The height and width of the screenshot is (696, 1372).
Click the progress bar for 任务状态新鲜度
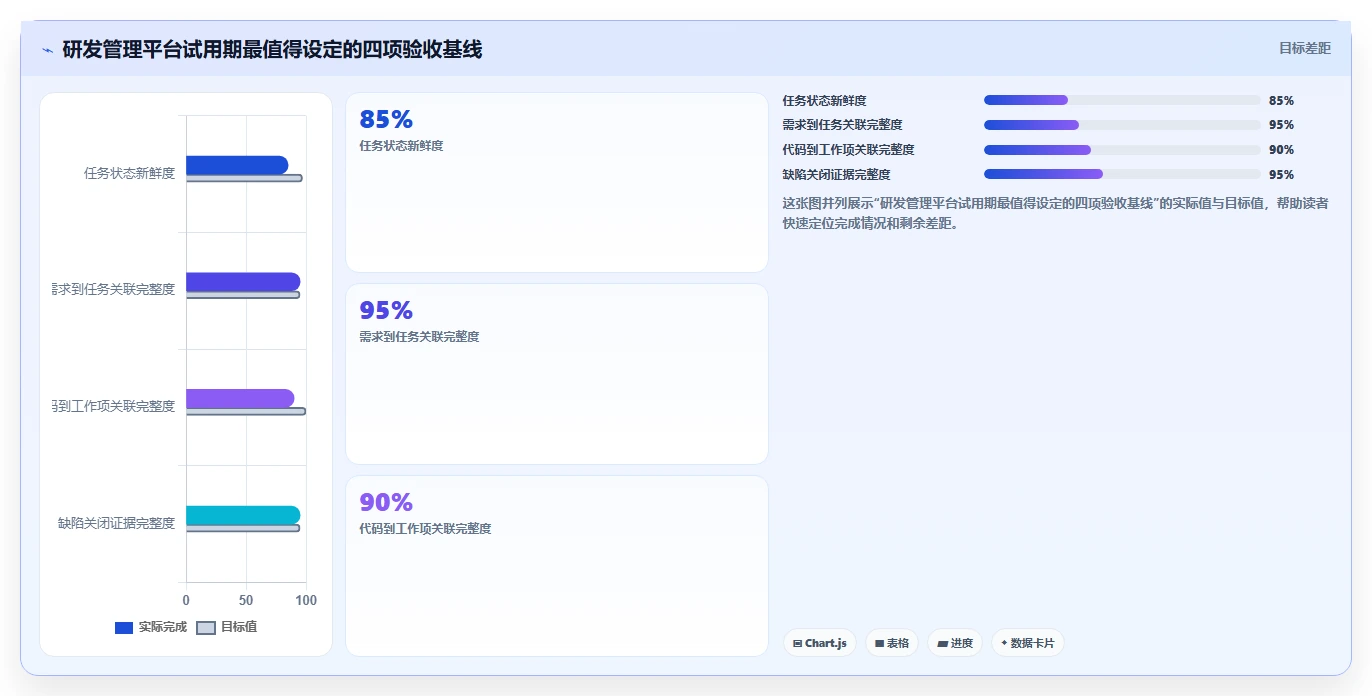1122,100
